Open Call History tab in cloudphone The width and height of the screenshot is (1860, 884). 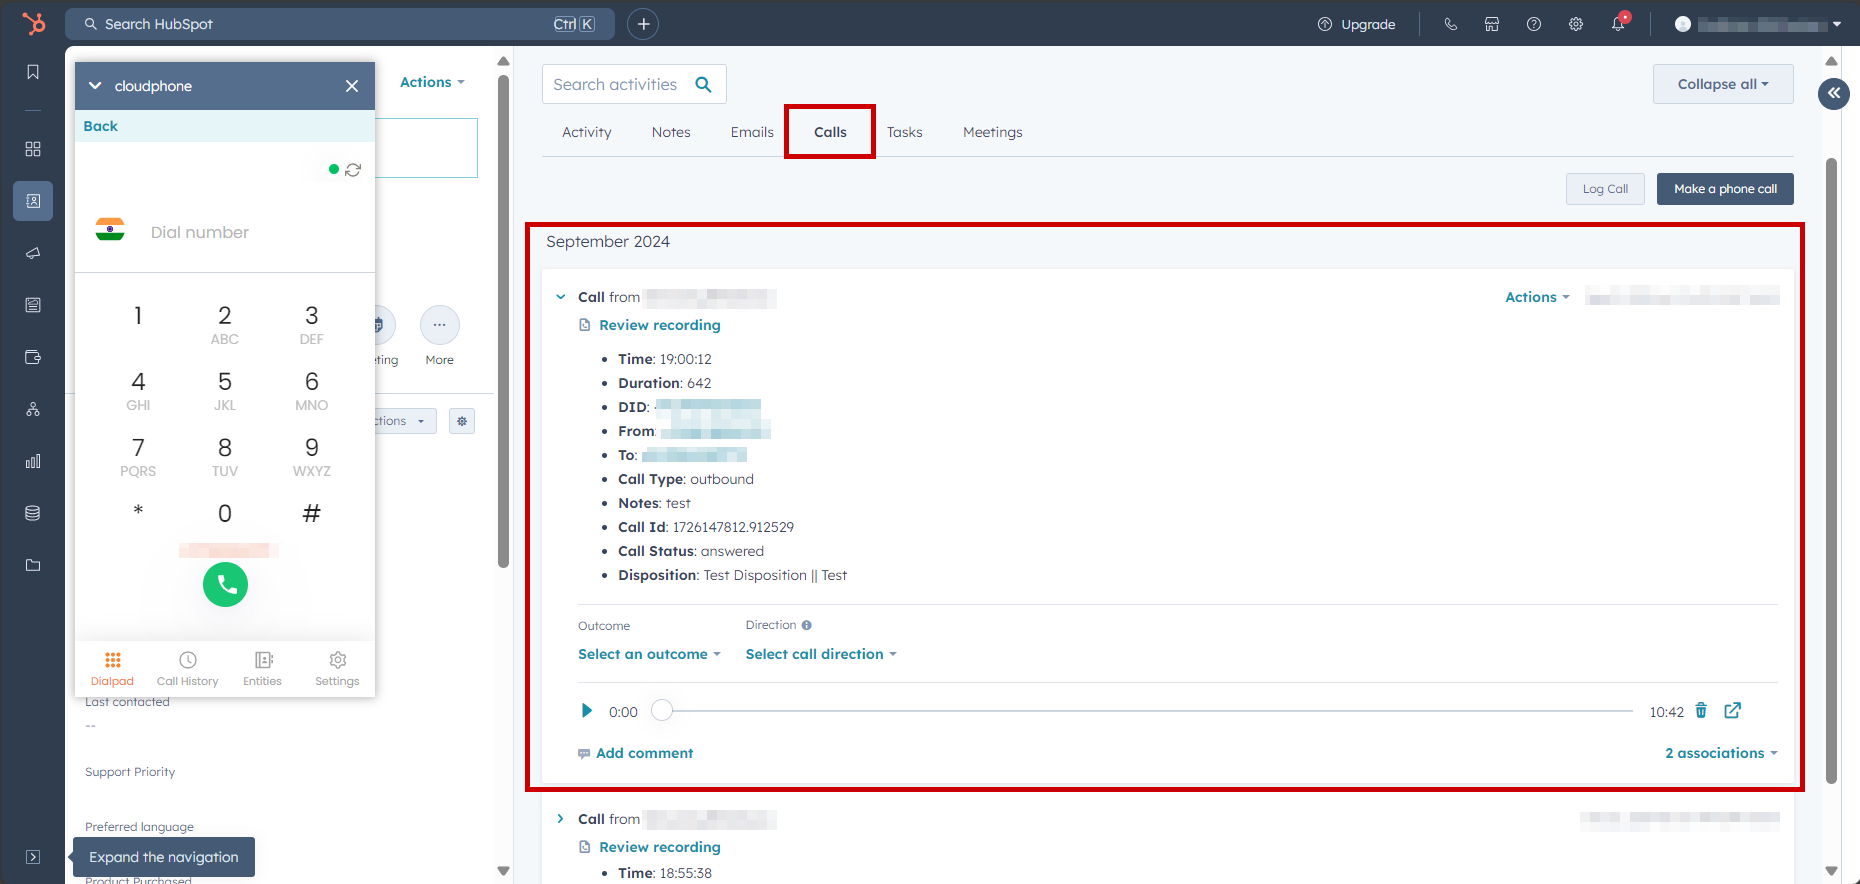(x=188, y=669)
